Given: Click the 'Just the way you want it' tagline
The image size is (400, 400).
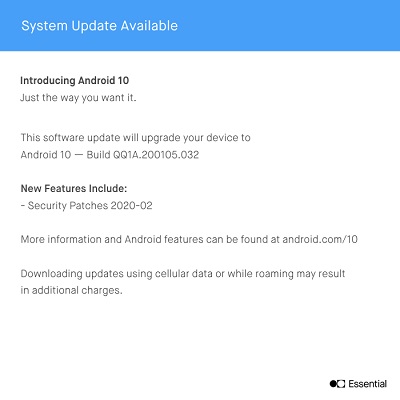Looking at the screenshot, I should pos(78,98).
